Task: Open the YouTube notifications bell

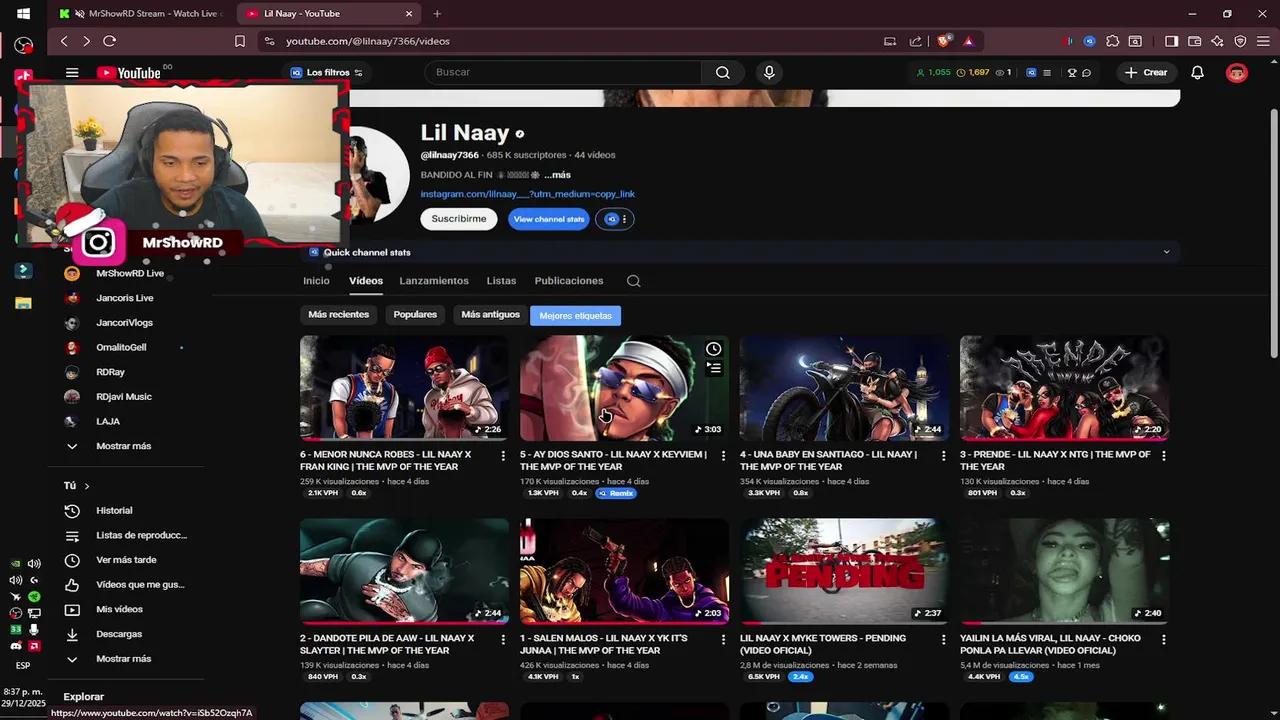Action: [1197, 72]
